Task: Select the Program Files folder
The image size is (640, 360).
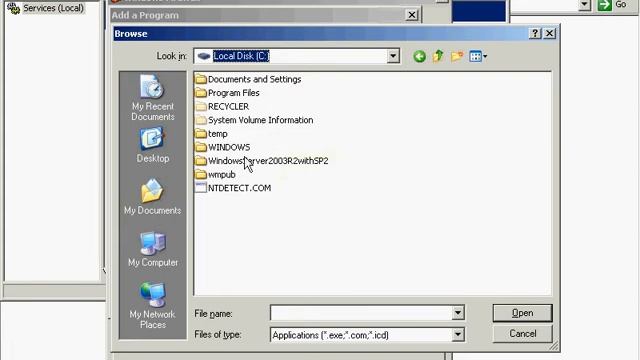Action: [227, 93]
